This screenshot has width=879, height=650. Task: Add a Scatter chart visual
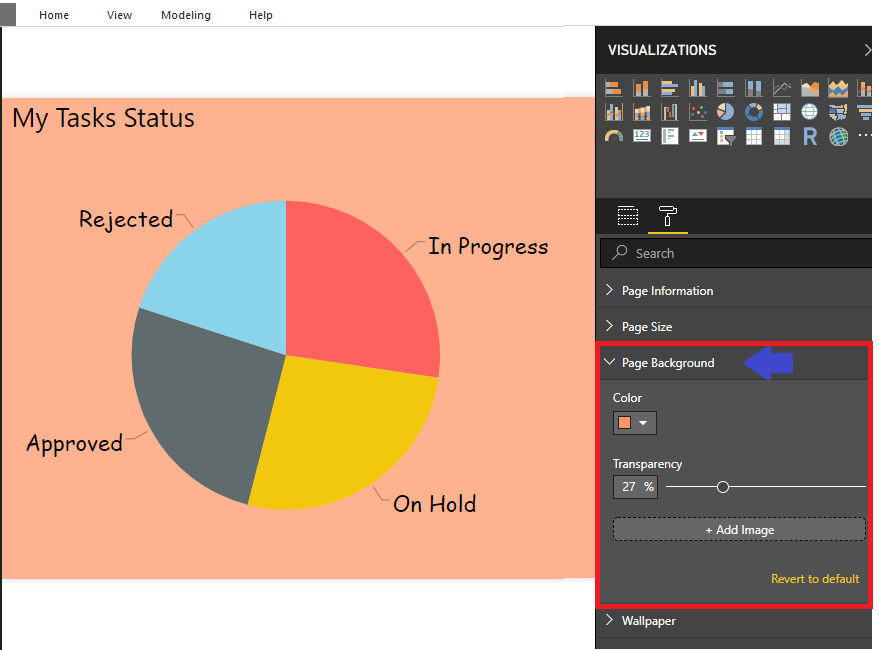click(700, 111)
